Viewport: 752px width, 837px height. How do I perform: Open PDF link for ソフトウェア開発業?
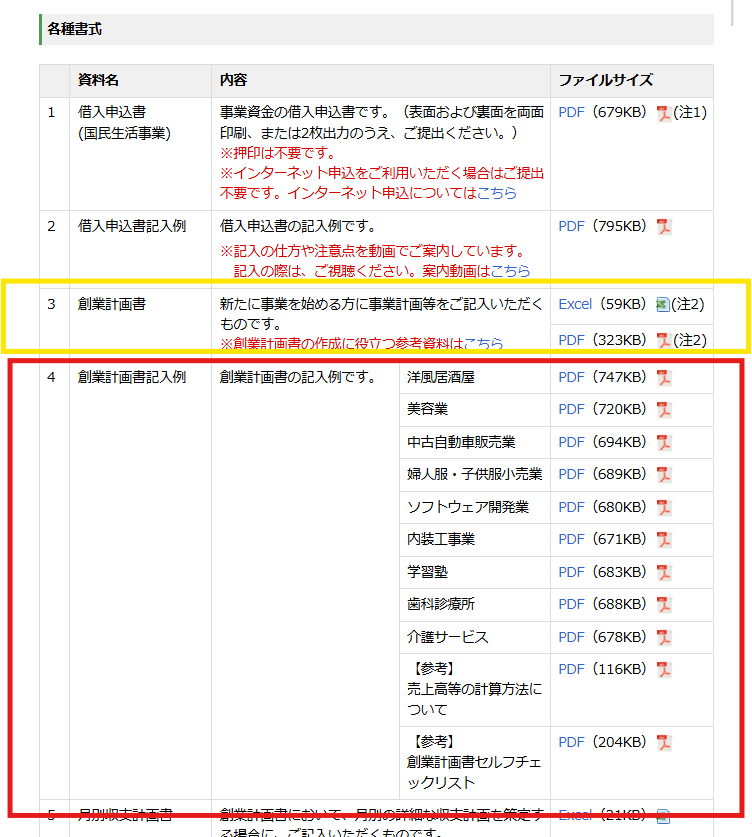coord(571,507)
